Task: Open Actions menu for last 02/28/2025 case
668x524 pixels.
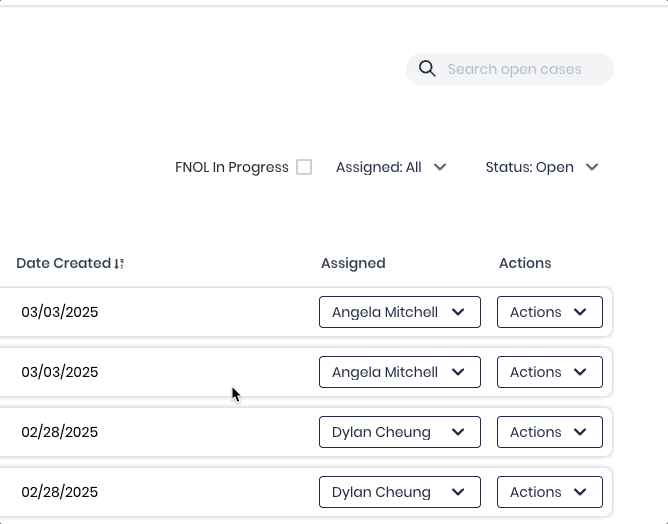Action: [549, 492]
